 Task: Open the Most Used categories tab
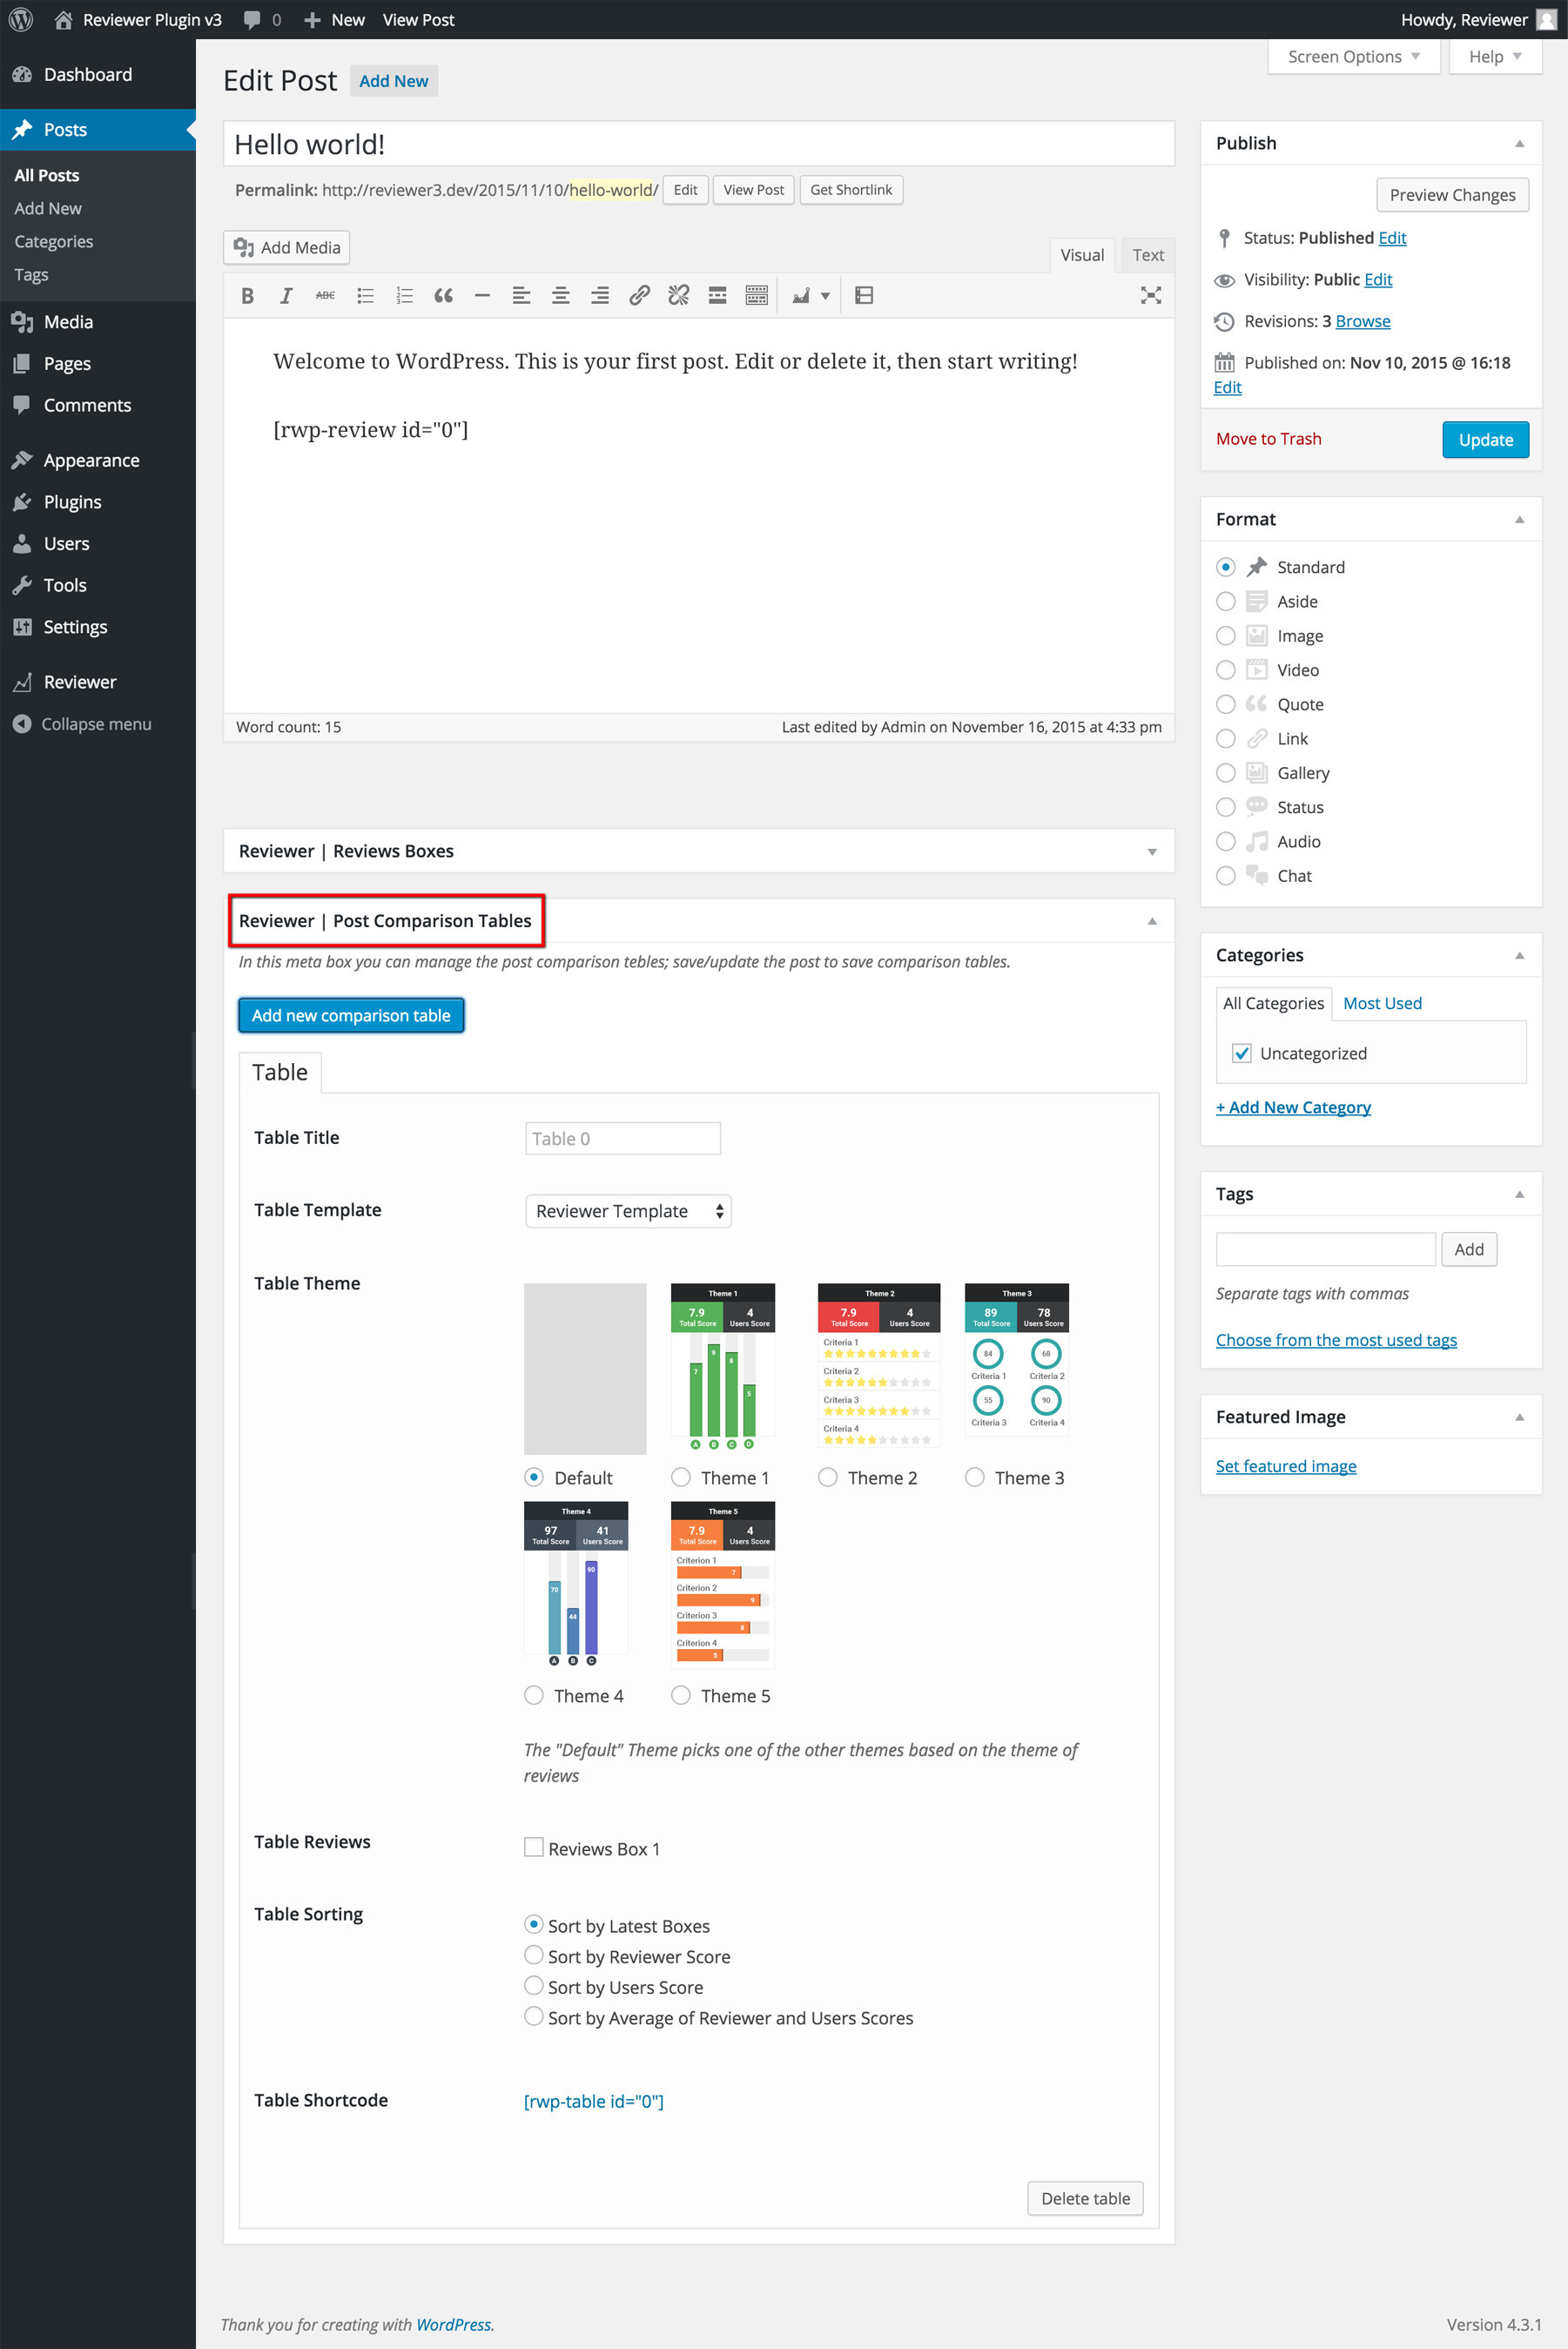(x=1382, y=1003)
